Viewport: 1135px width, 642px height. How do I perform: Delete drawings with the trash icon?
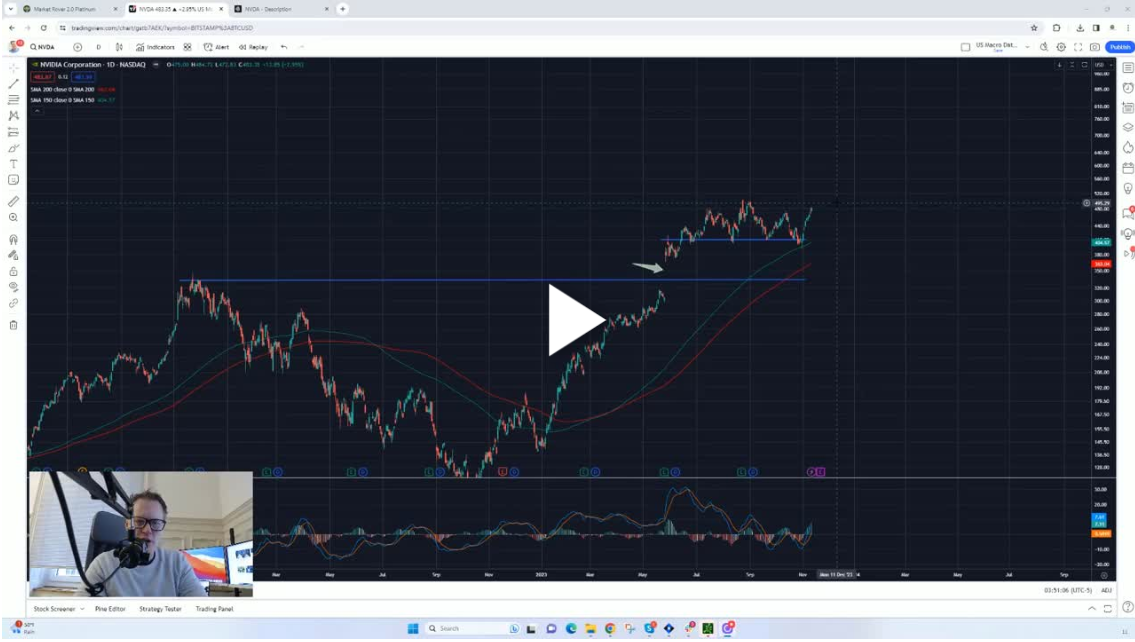(13, 325)
